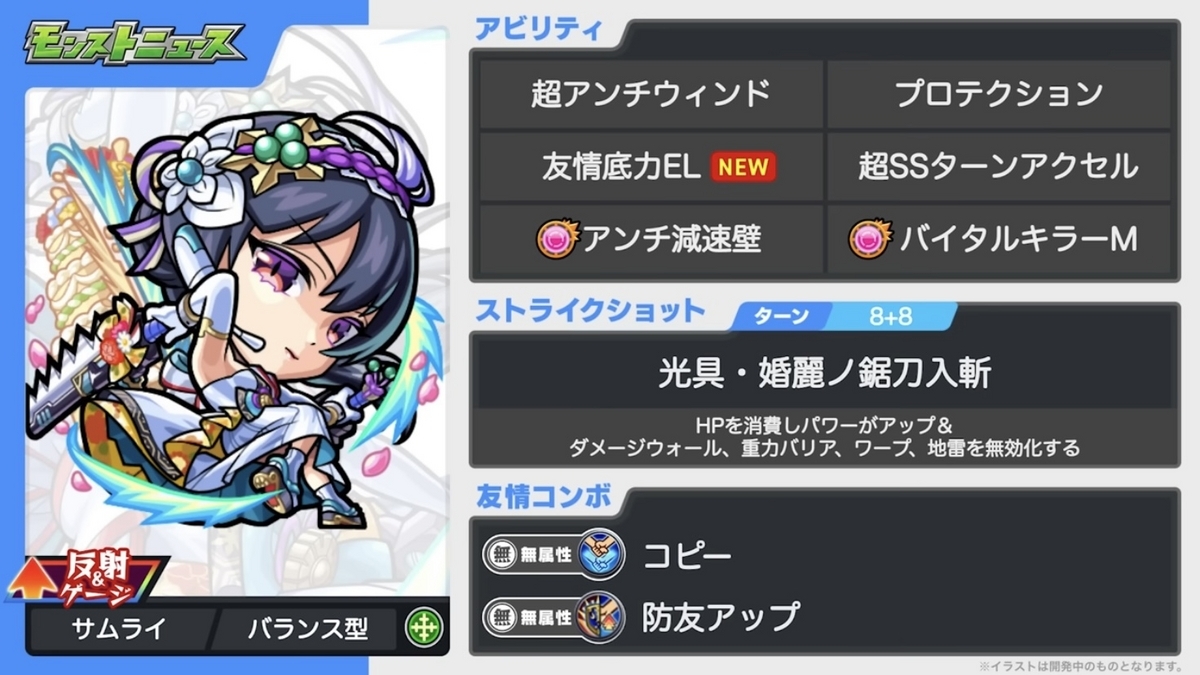Click the green balance-type crosshair icon
The height and width of the screenshot is (675, 1200).
[x=424, y=629]
